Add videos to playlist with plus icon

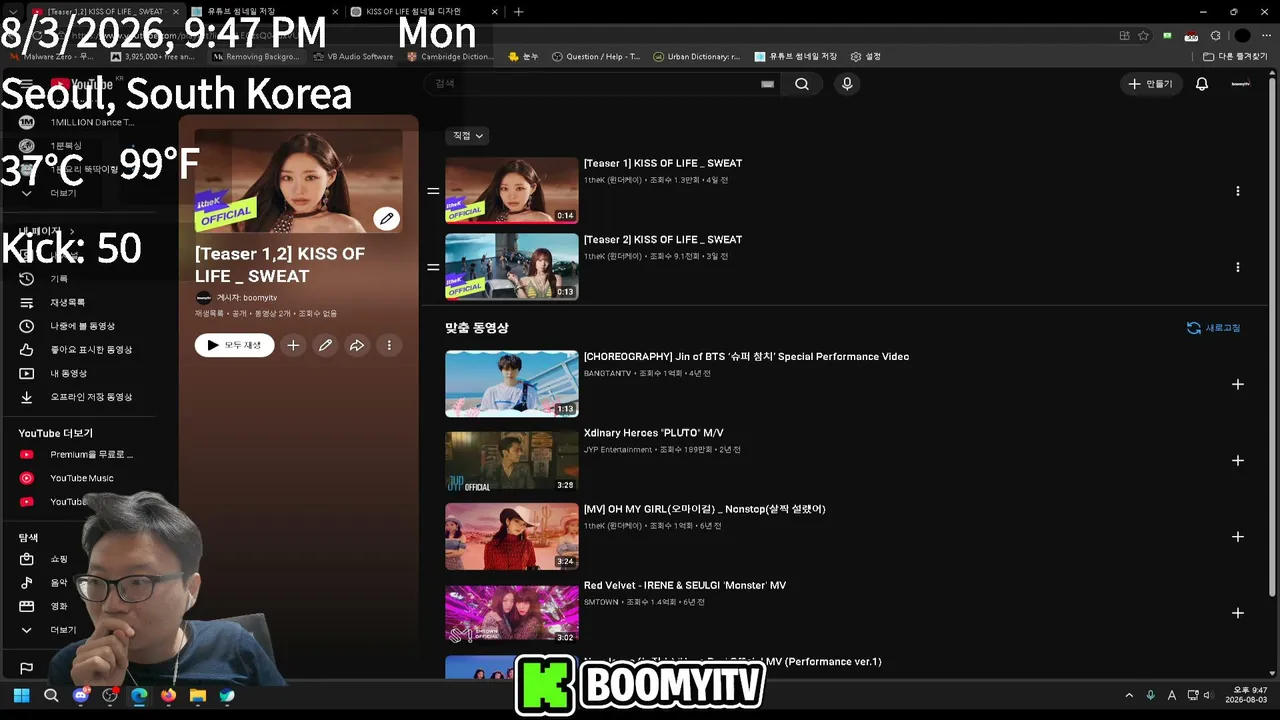point(293,345)
